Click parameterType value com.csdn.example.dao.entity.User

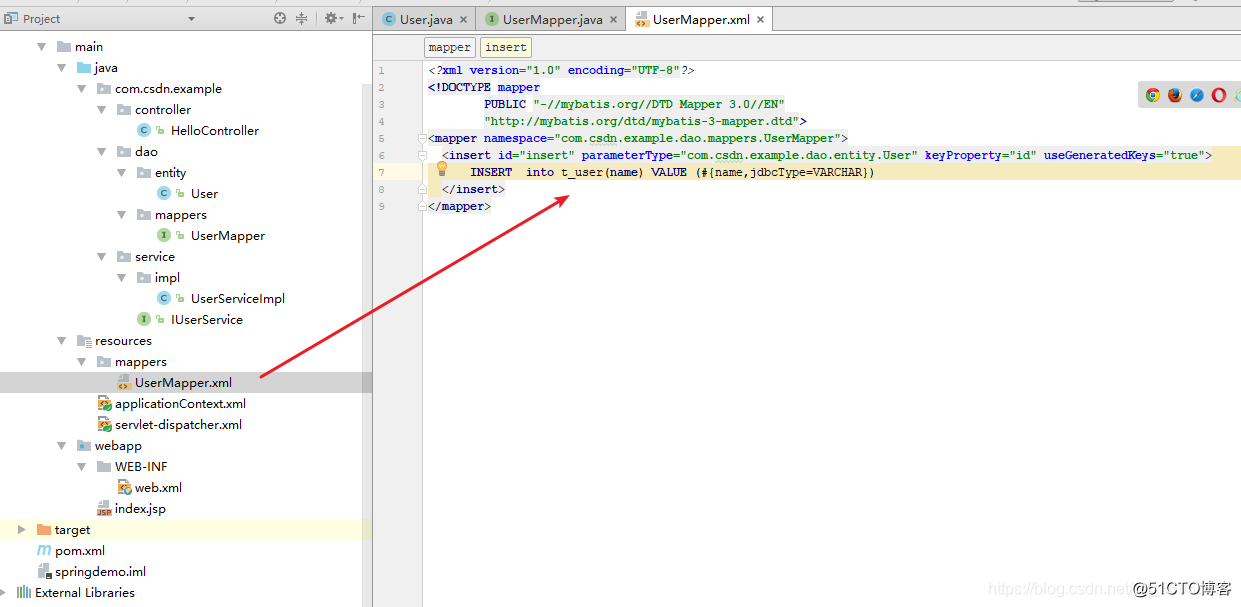pos(797,155)
